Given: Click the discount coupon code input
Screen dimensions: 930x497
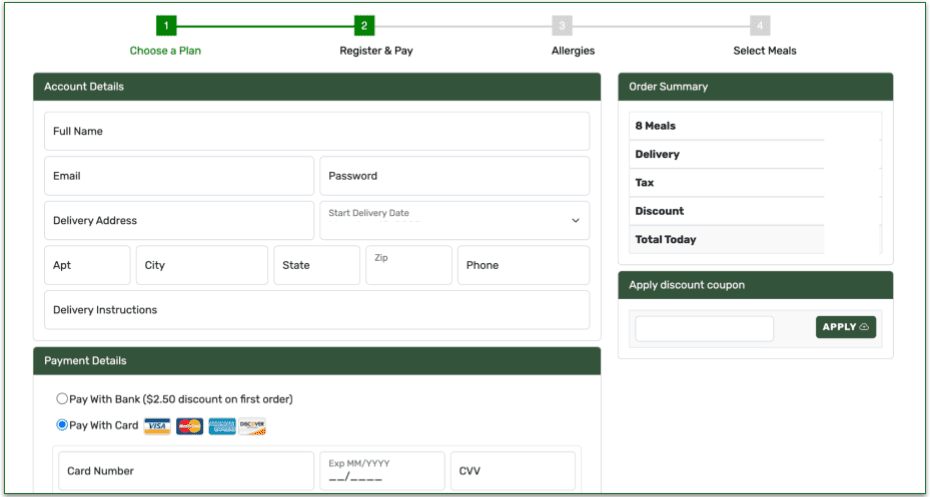Looking at the screenshot, I should point(704,329).
